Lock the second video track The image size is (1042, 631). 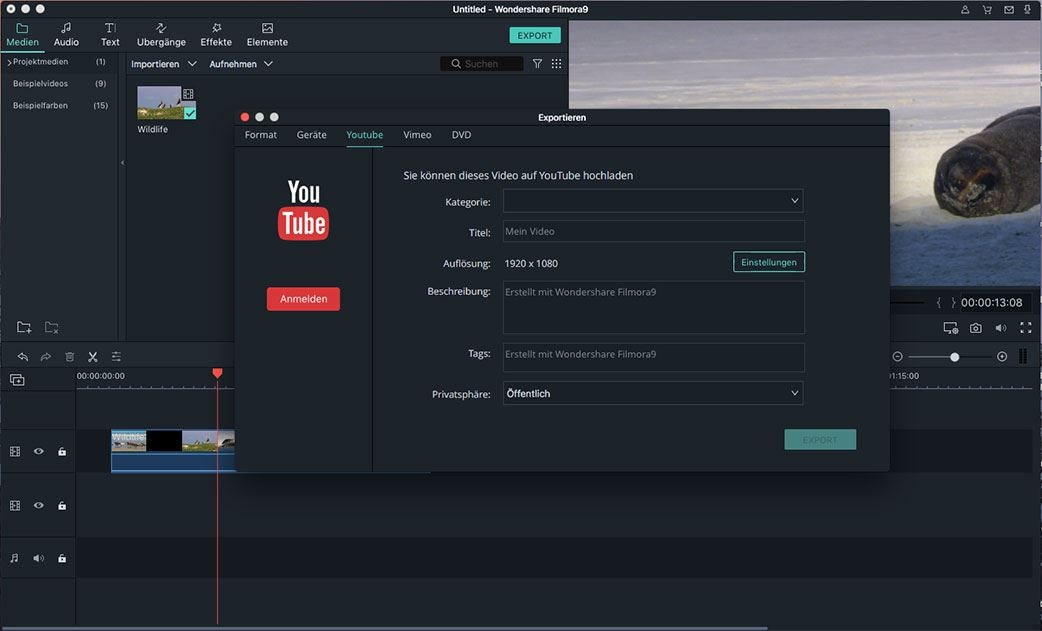coord(62,505)
